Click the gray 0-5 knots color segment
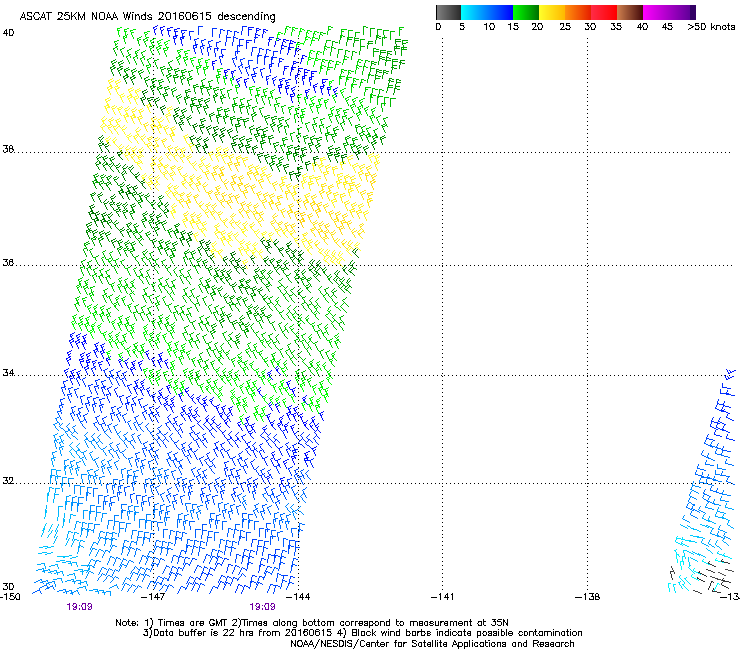740x650 pixels. (x=448, y=12)
